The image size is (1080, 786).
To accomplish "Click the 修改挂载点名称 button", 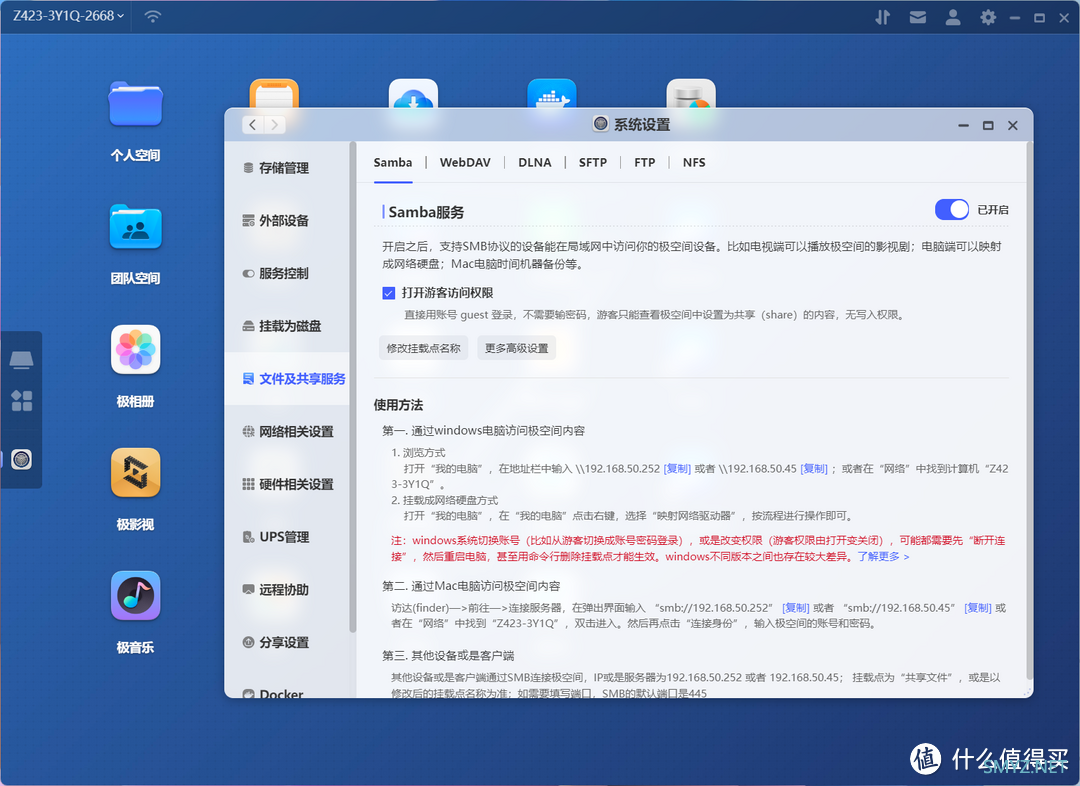I will point(424,348).
